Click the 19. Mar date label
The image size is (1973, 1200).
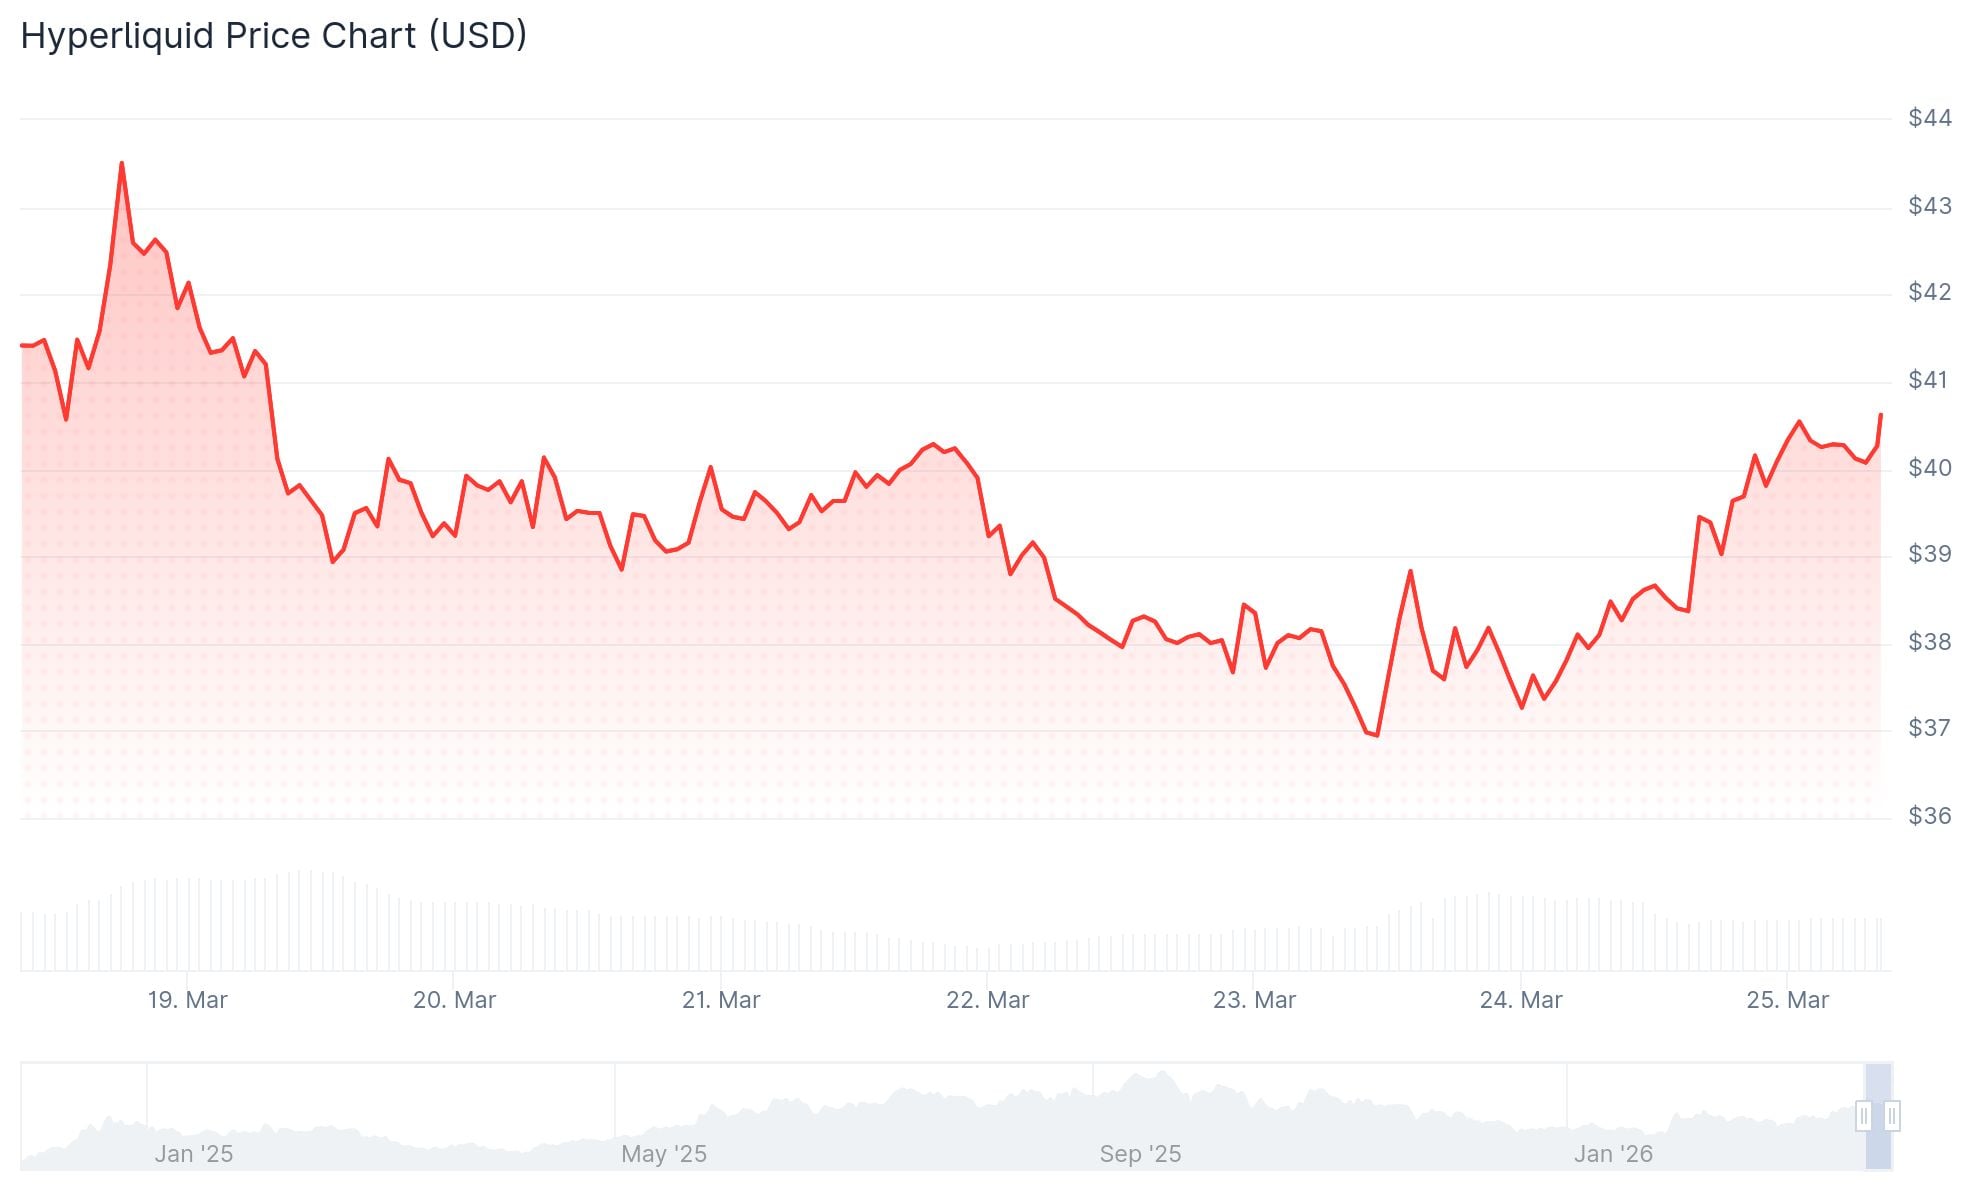coord(188,1000)
